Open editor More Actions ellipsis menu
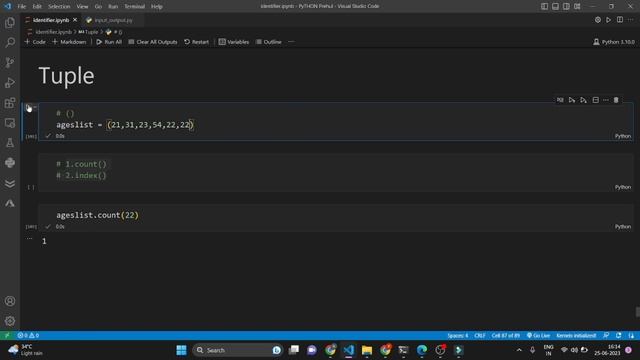640x360 pixels. (631, 20)
